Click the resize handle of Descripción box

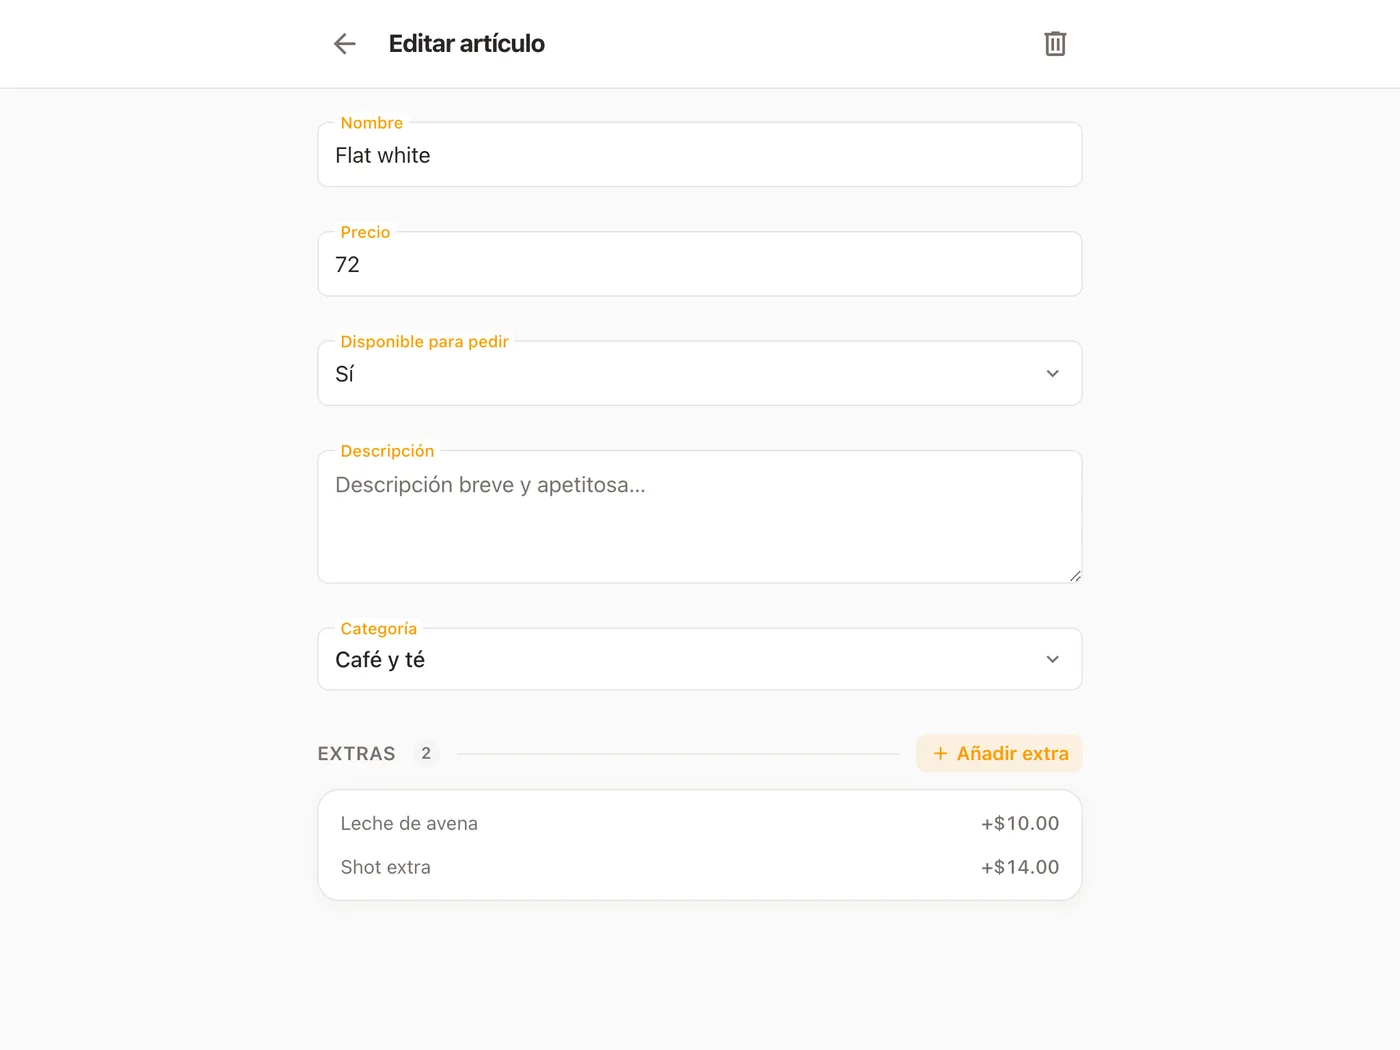click(x=1075, y=576)
